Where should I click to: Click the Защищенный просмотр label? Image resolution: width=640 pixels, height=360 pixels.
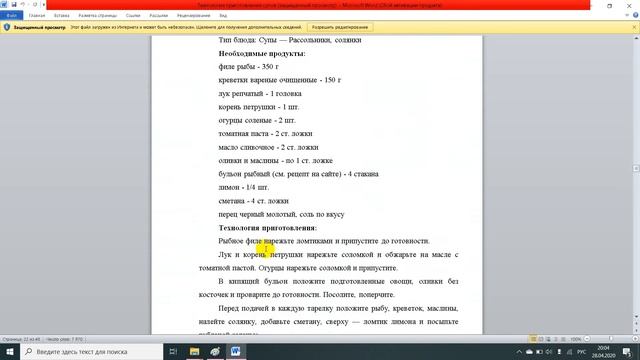(39, 27)
